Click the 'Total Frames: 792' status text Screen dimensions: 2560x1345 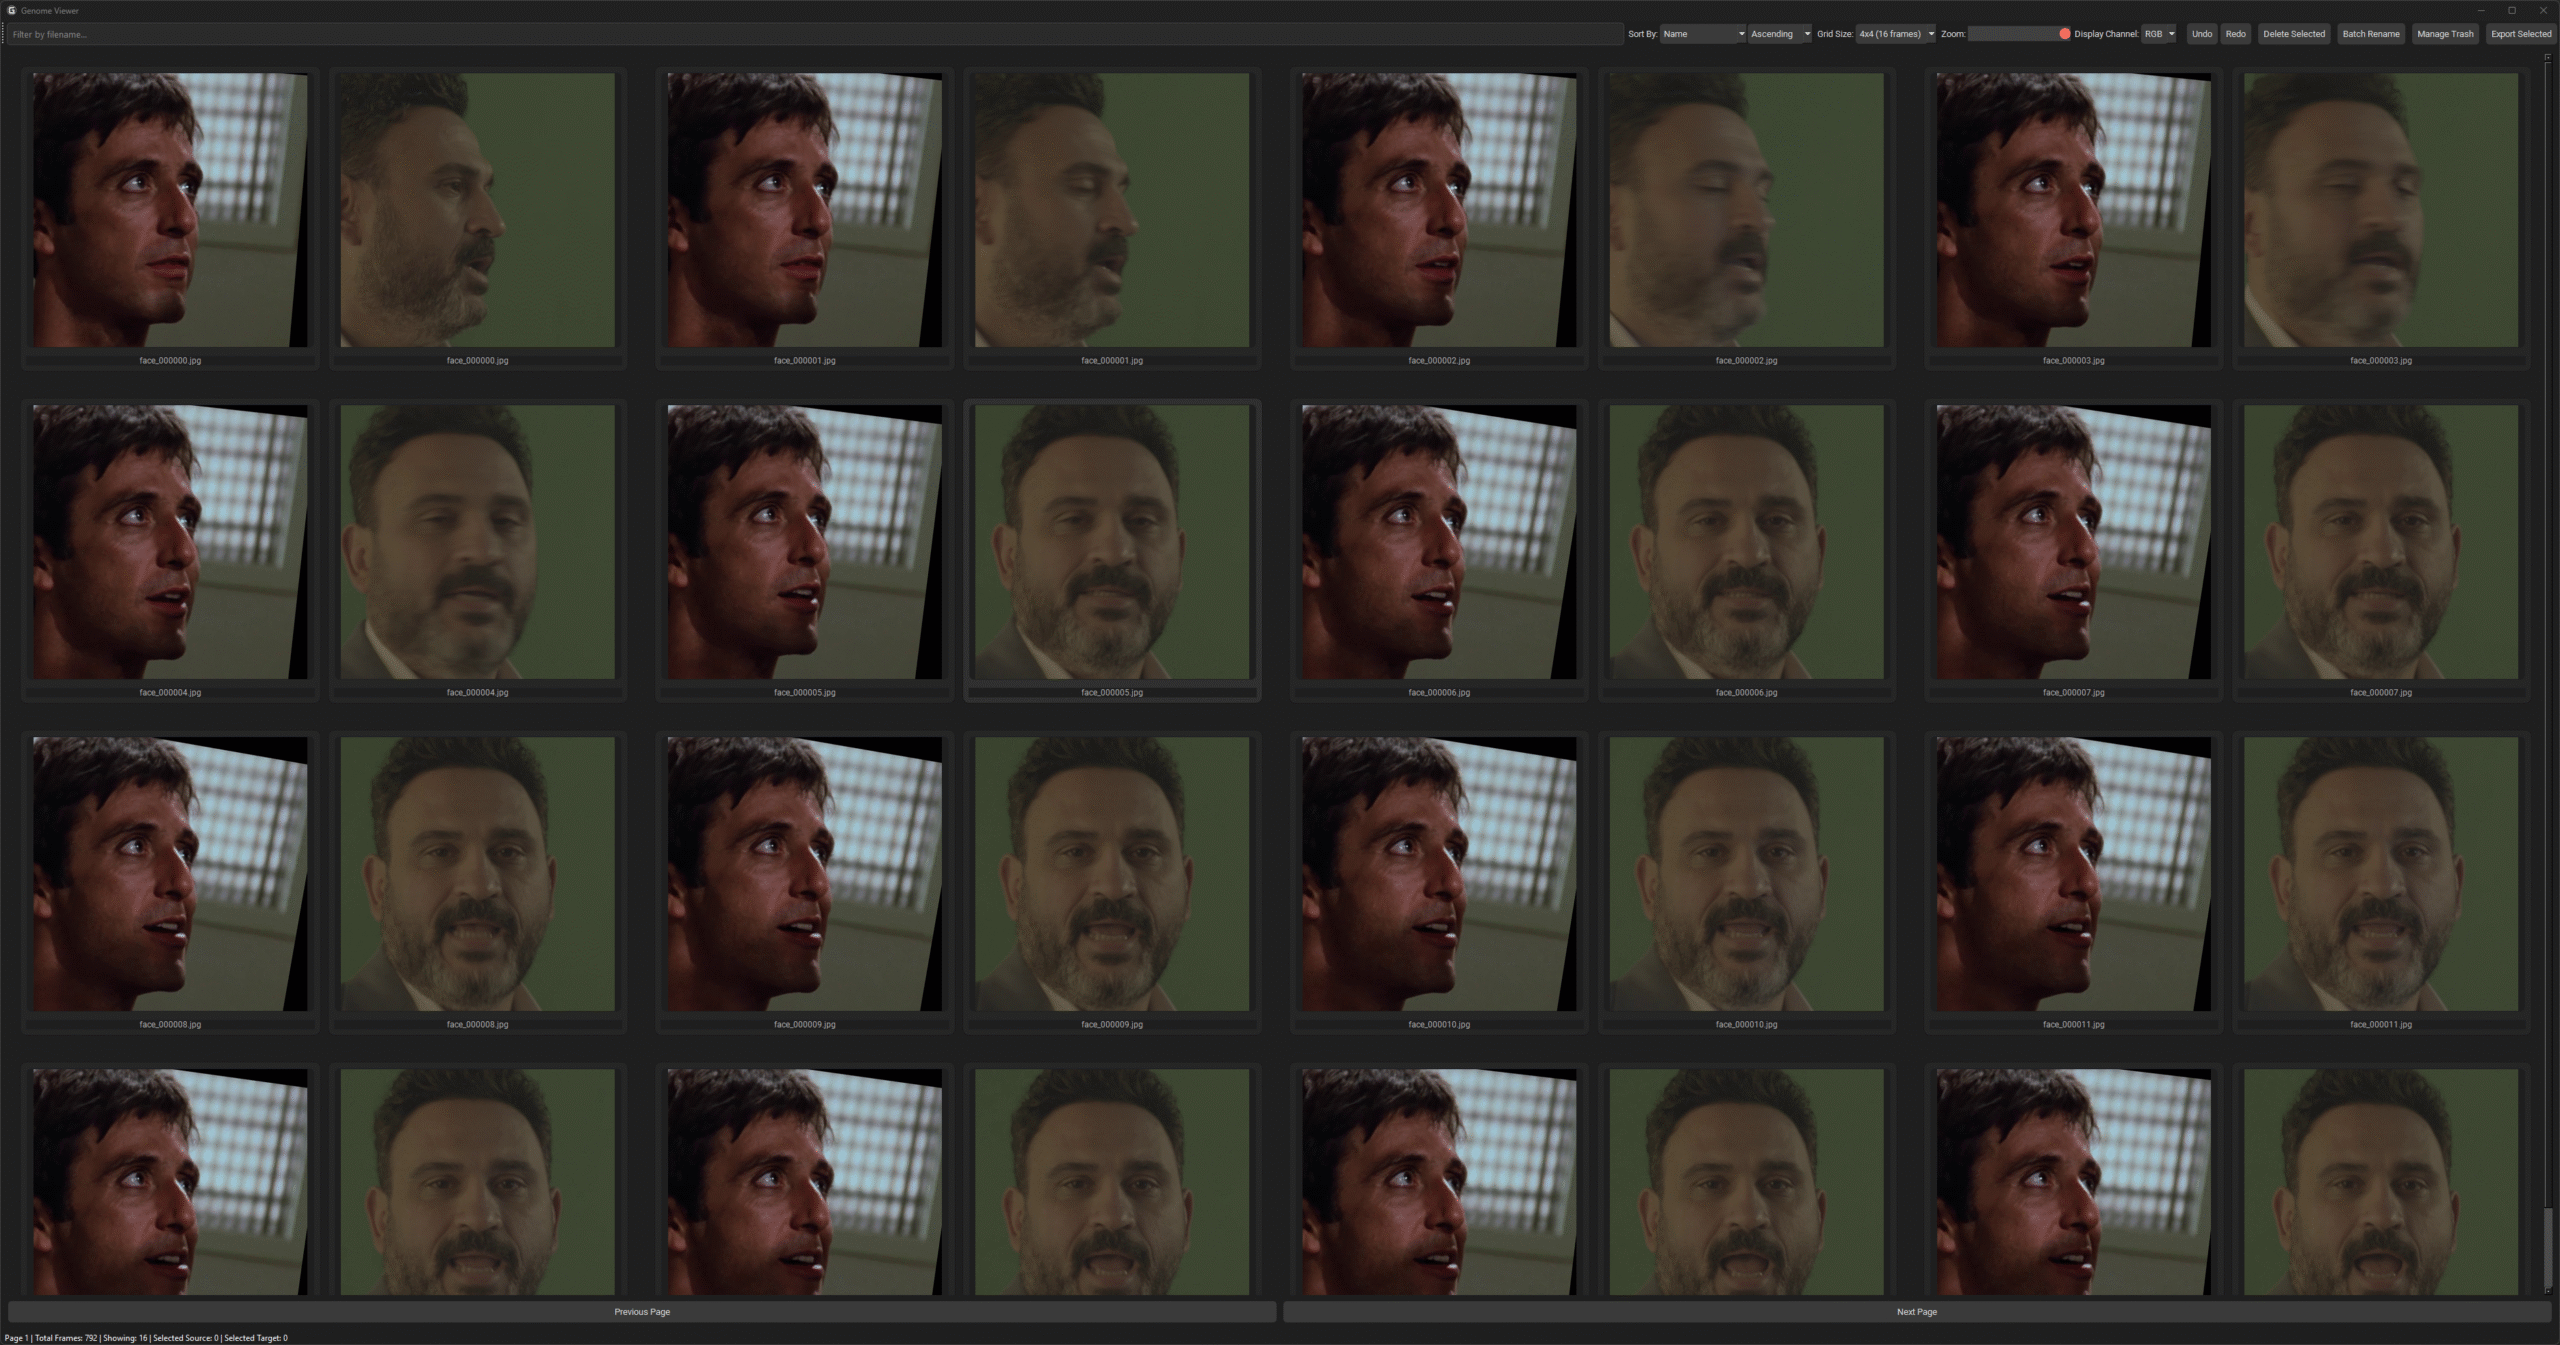pyautogui.click(x=66, y=1338)
